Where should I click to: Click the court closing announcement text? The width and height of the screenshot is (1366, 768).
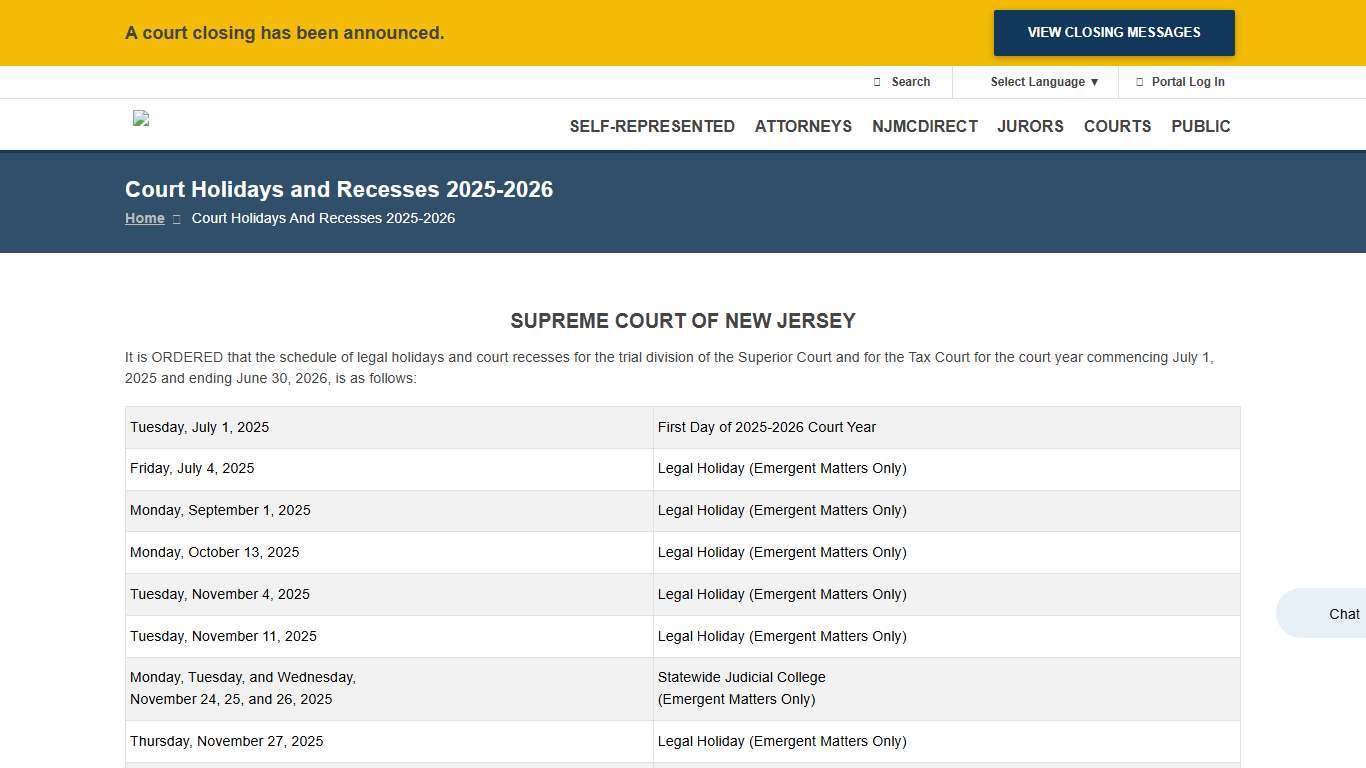284,32
